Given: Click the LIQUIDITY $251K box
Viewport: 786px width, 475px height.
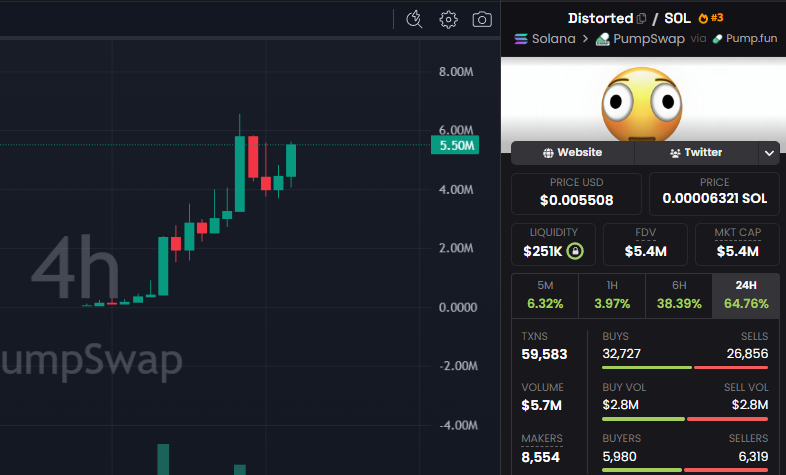Looking at the screenshot, I should (553, 245).
